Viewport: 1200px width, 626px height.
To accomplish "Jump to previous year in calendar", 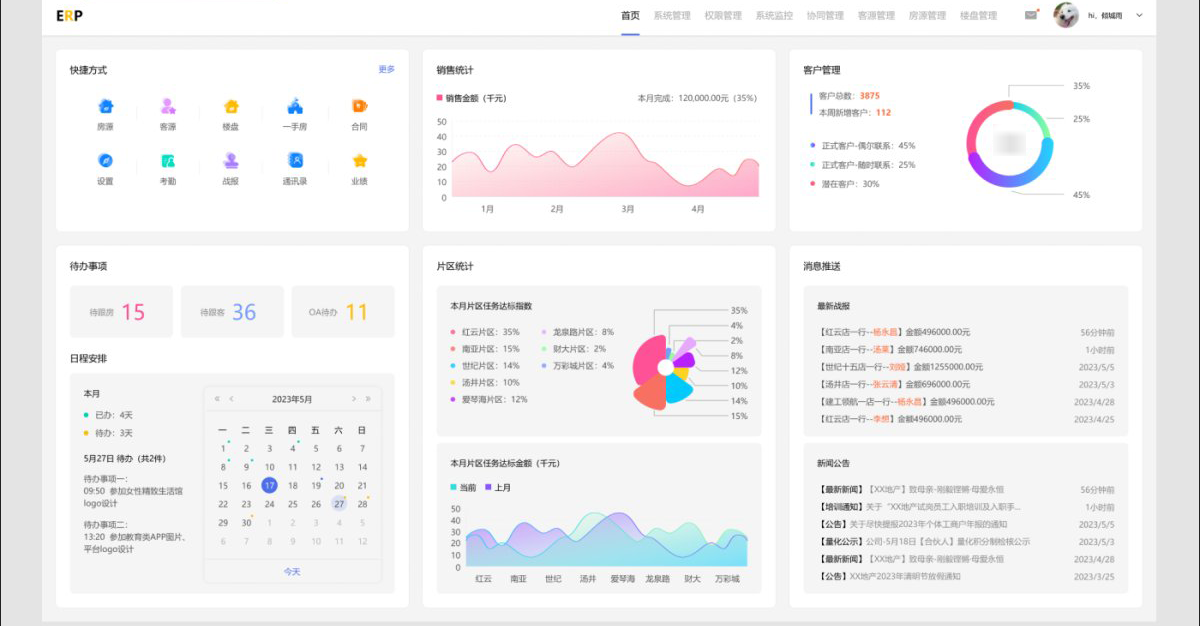I will click(217, 399).
